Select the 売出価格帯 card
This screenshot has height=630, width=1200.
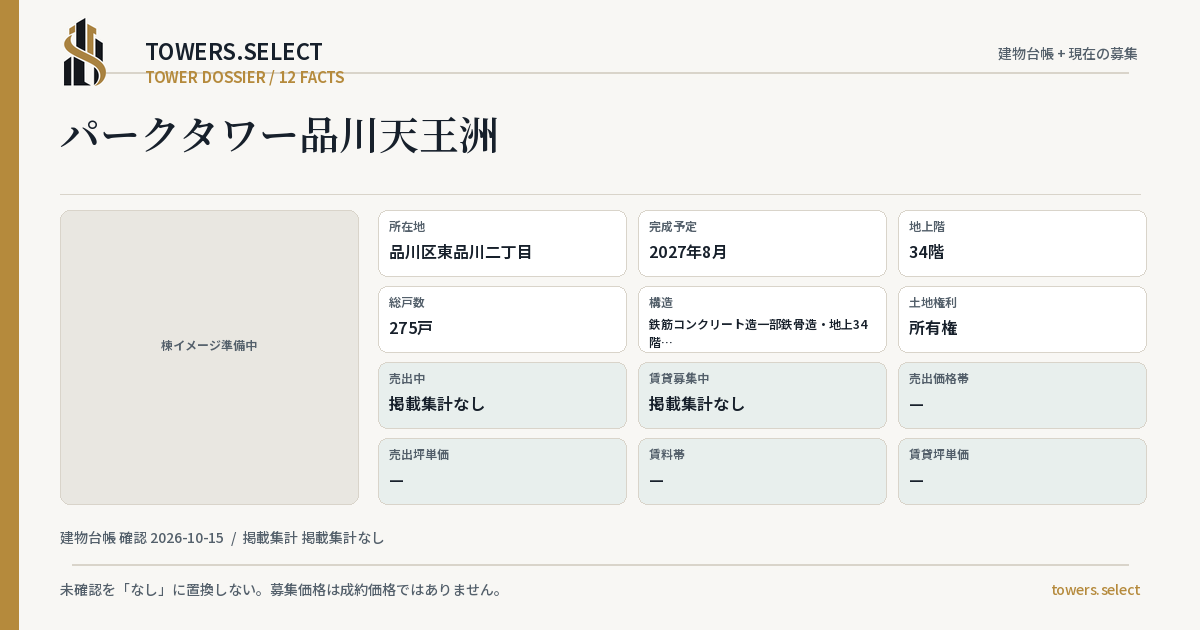[1022, 395]
